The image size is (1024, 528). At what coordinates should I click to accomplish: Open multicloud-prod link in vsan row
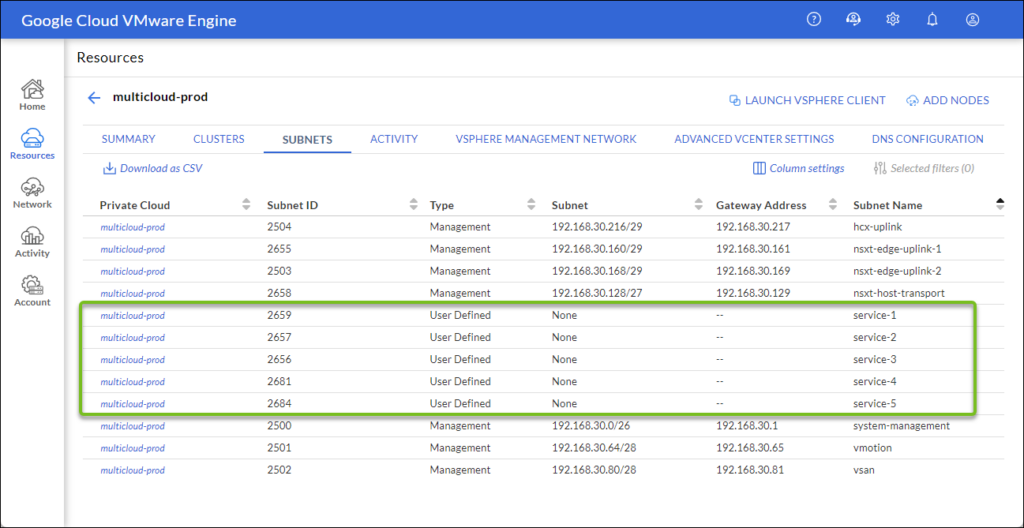[x=133, y=470]
